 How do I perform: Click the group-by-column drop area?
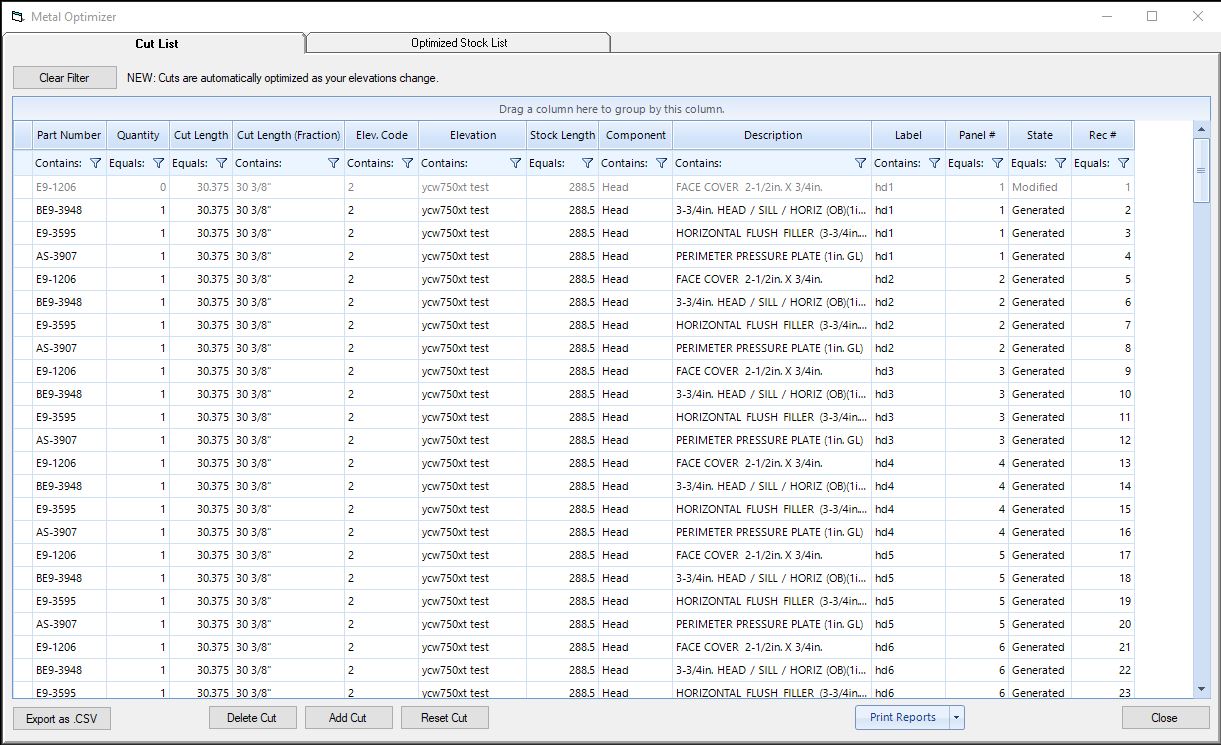pyautogui.click(x=611, y=109)
